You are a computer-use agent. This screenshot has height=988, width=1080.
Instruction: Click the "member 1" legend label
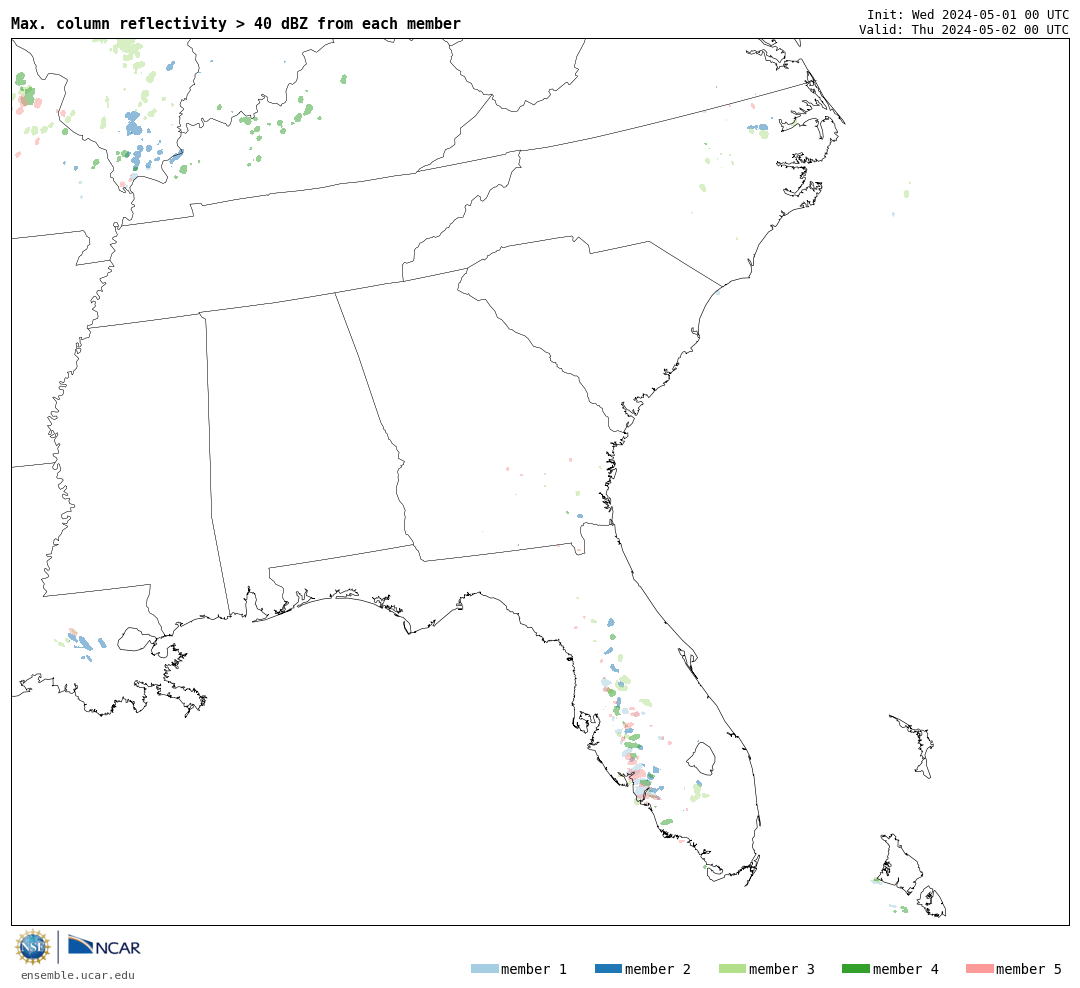534,969
